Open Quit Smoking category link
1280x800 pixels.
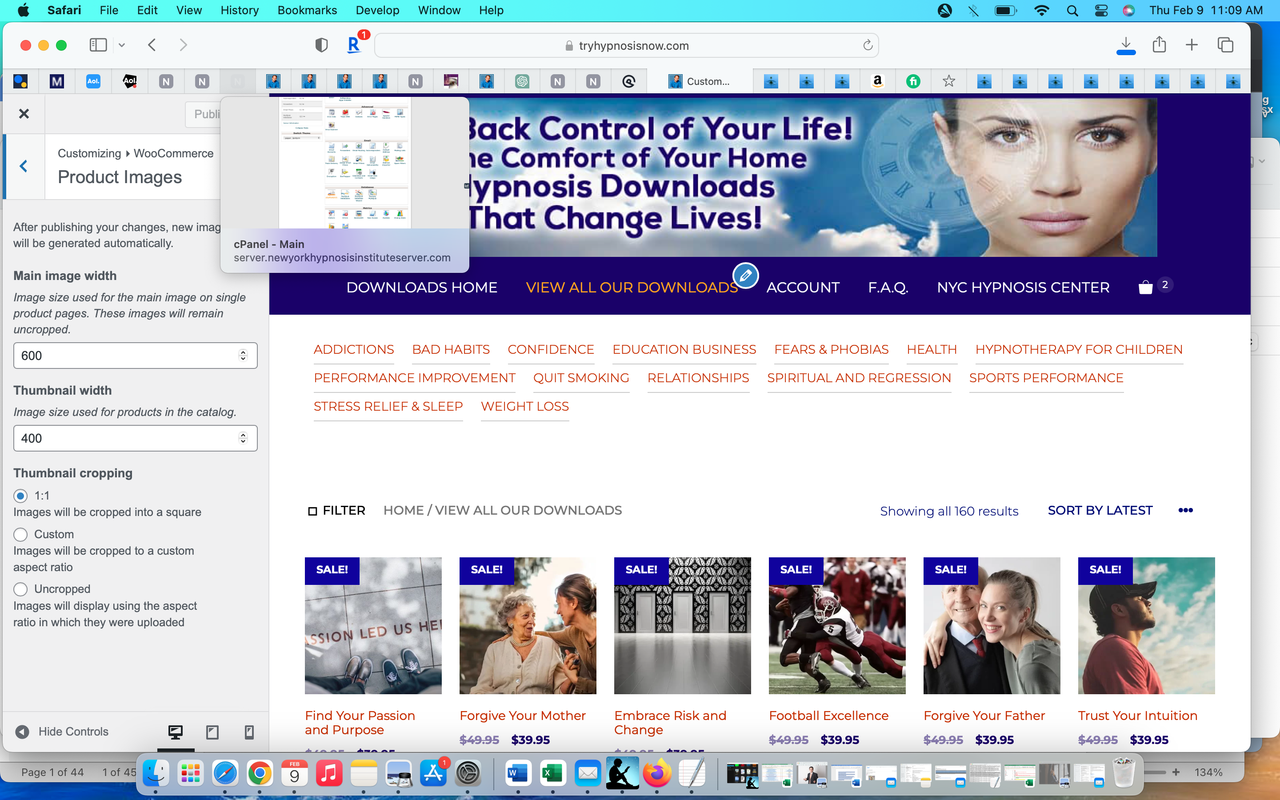coord(581,377)
